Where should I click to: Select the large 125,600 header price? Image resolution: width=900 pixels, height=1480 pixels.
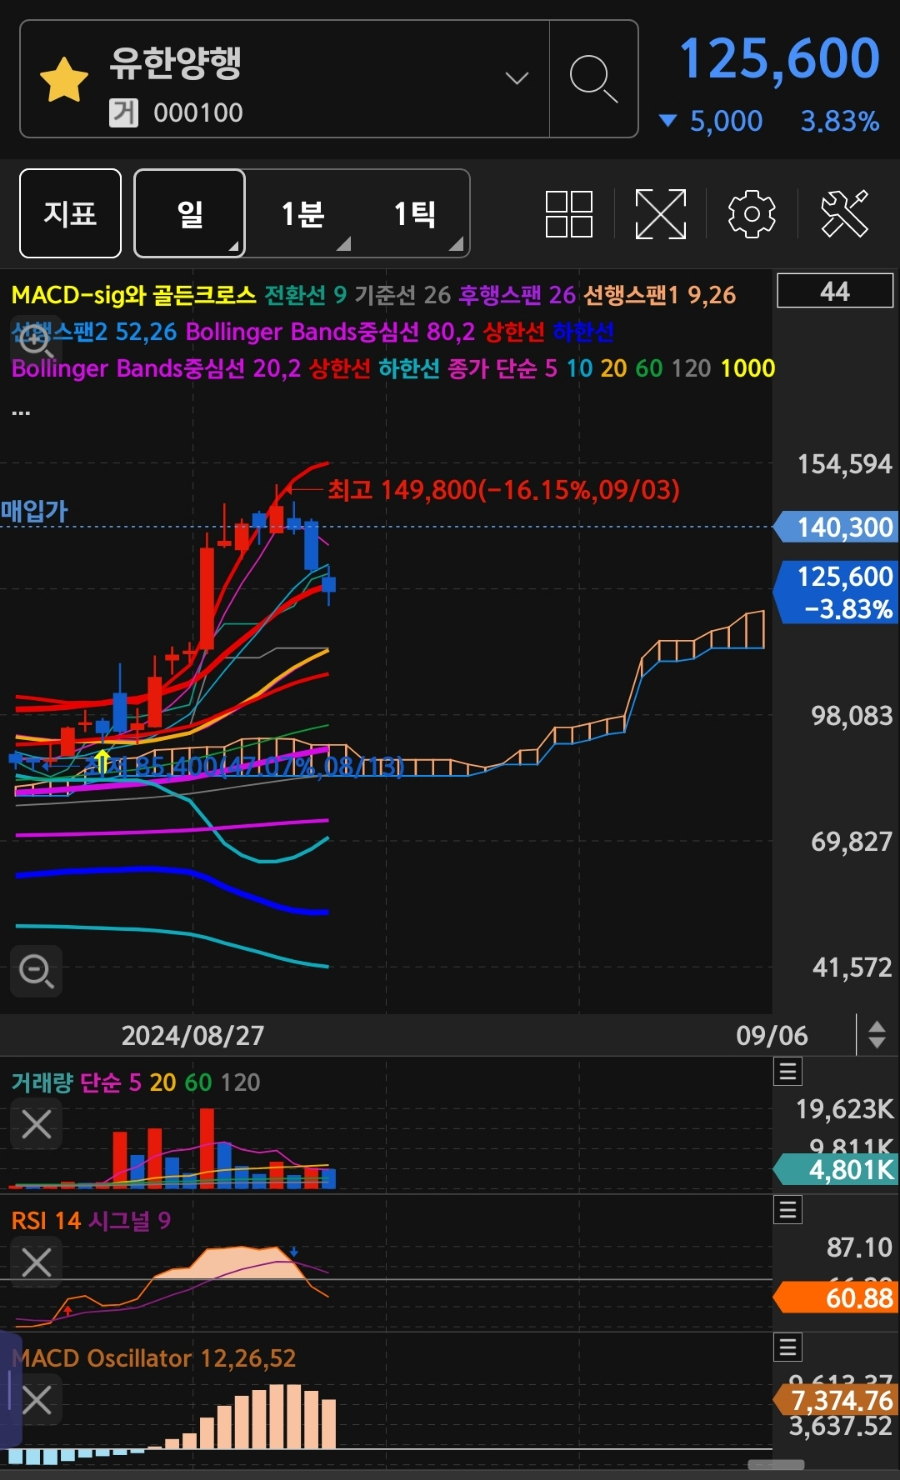click(x=780, y=58)
